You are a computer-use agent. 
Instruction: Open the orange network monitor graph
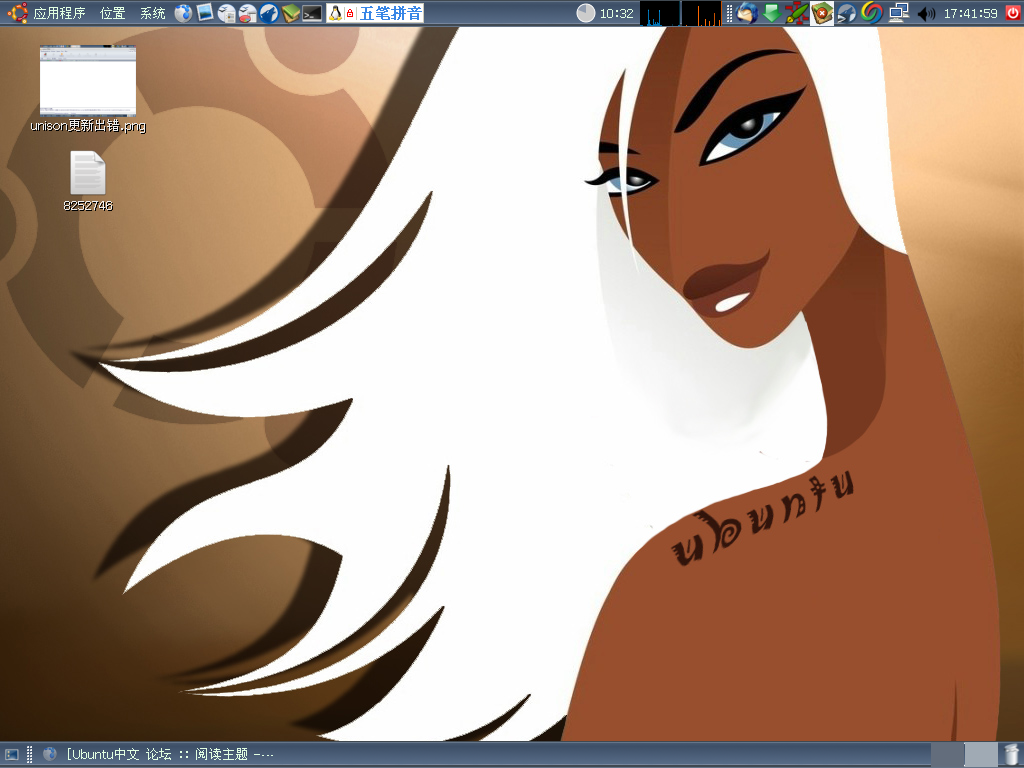[x=702, y=13]
